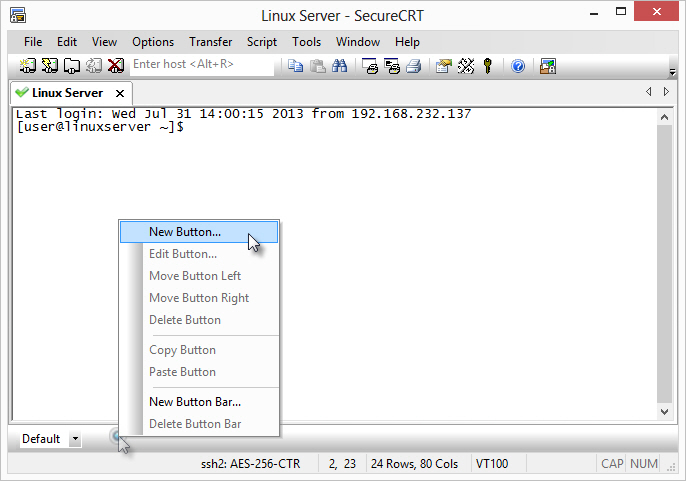The height and width of the screenshot is (481, 686).
Task: Click the Paste toolbar icon
Action: pyautogui.click(x=318, y=66)
